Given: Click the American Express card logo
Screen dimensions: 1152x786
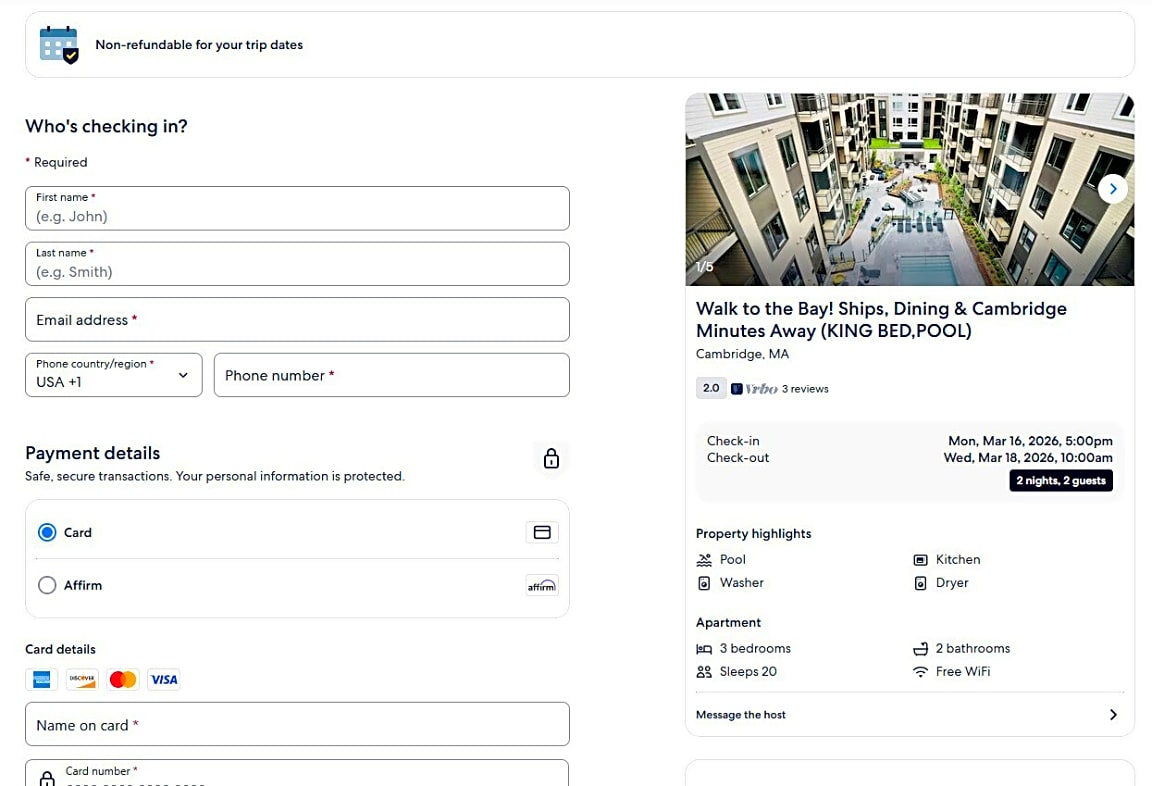Looking at the screenshot, I should coord(41,680).
